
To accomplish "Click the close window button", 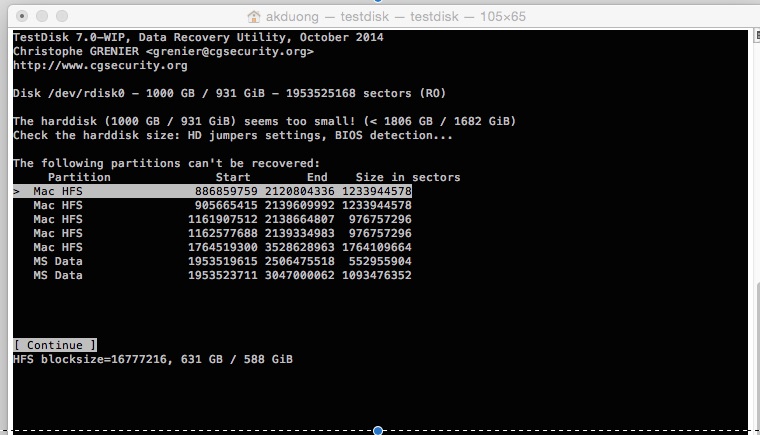I will point(22,16).
